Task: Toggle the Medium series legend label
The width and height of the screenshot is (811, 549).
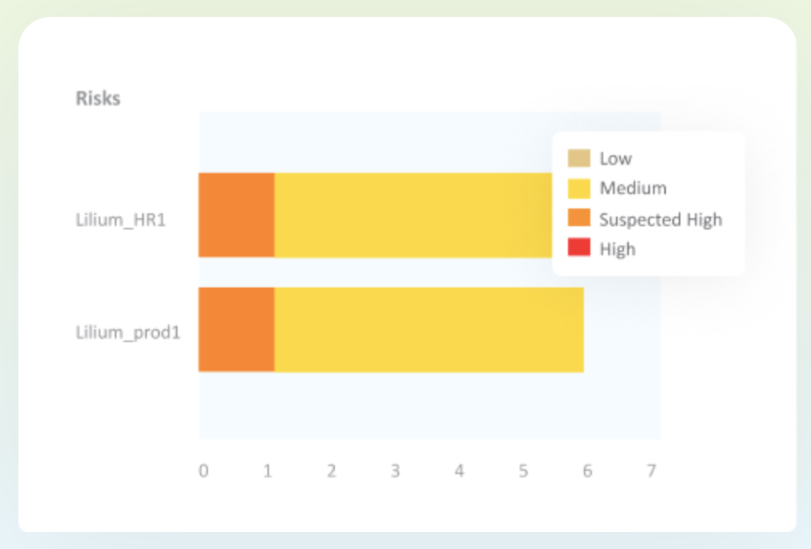Action: pos(633,188)
